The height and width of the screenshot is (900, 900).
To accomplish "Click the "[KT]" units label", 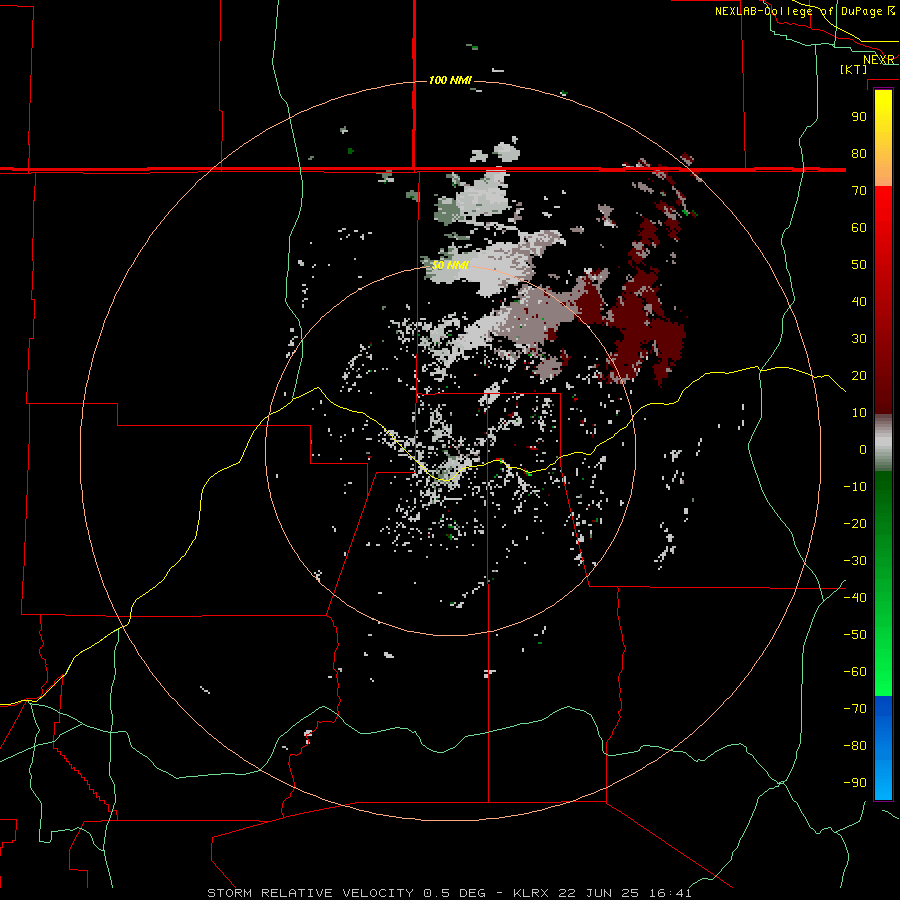I will (x=854, y=69).
